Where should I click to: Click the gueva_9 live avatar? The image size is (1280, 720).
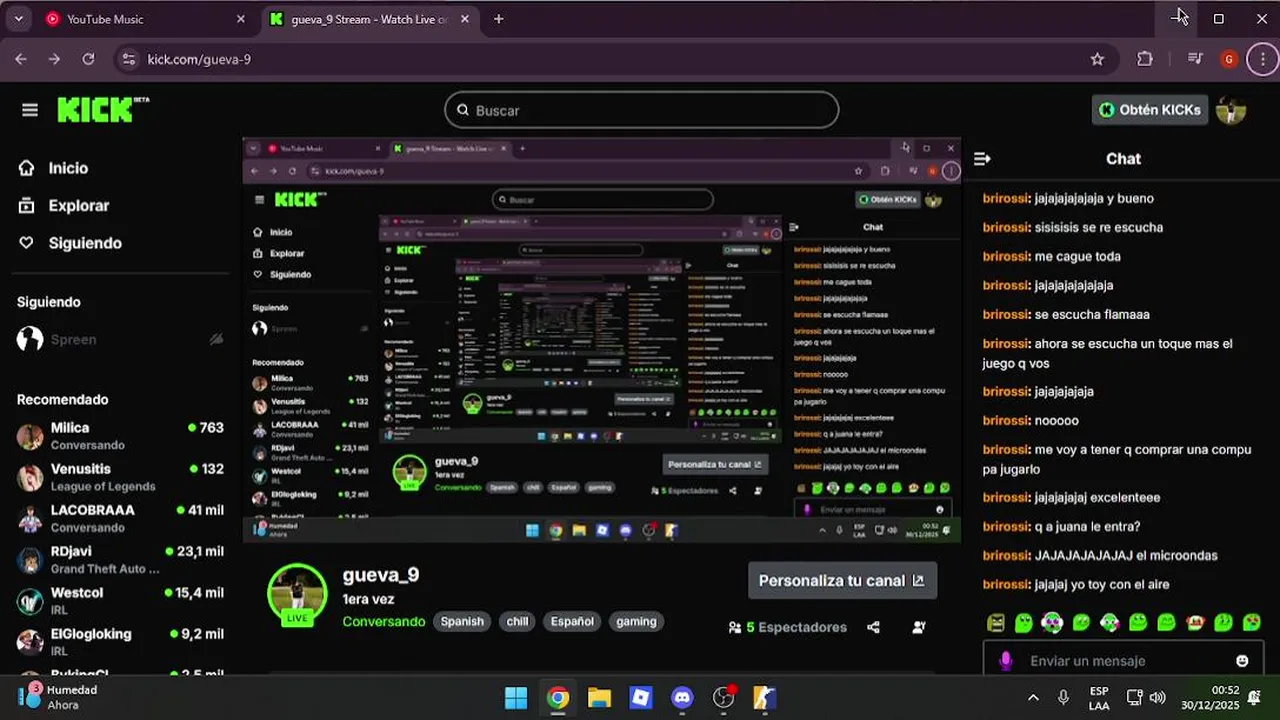click(297, 594)
